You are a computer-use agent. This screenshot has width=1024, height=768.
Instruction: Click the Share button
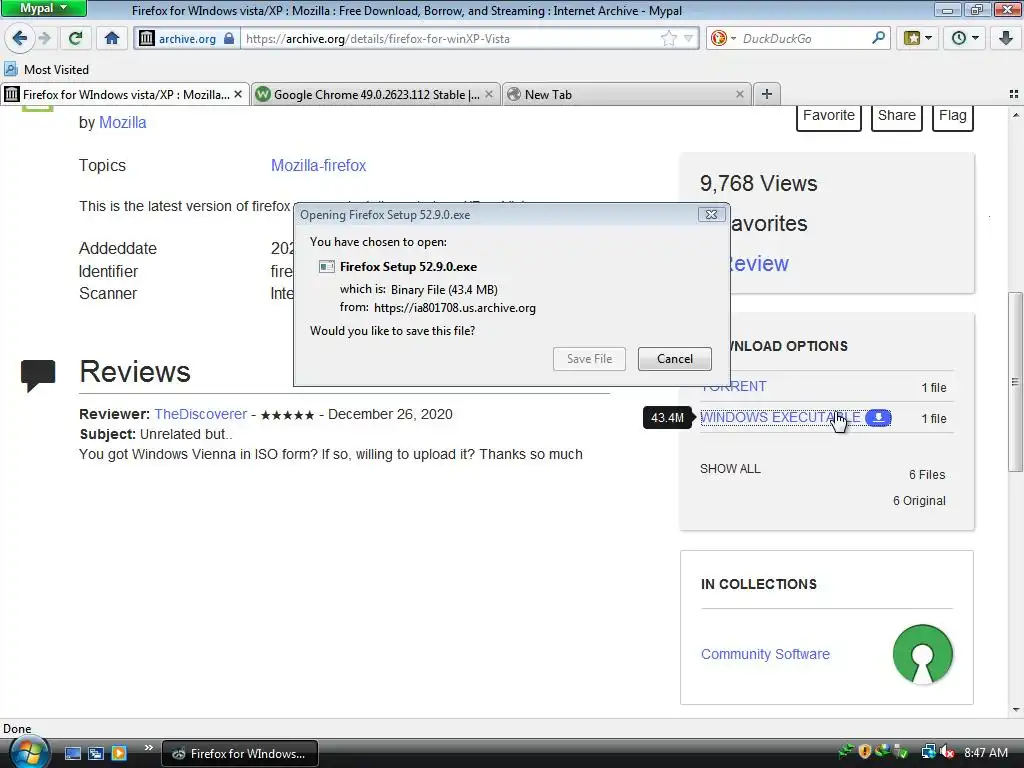[x=897, y=116]
